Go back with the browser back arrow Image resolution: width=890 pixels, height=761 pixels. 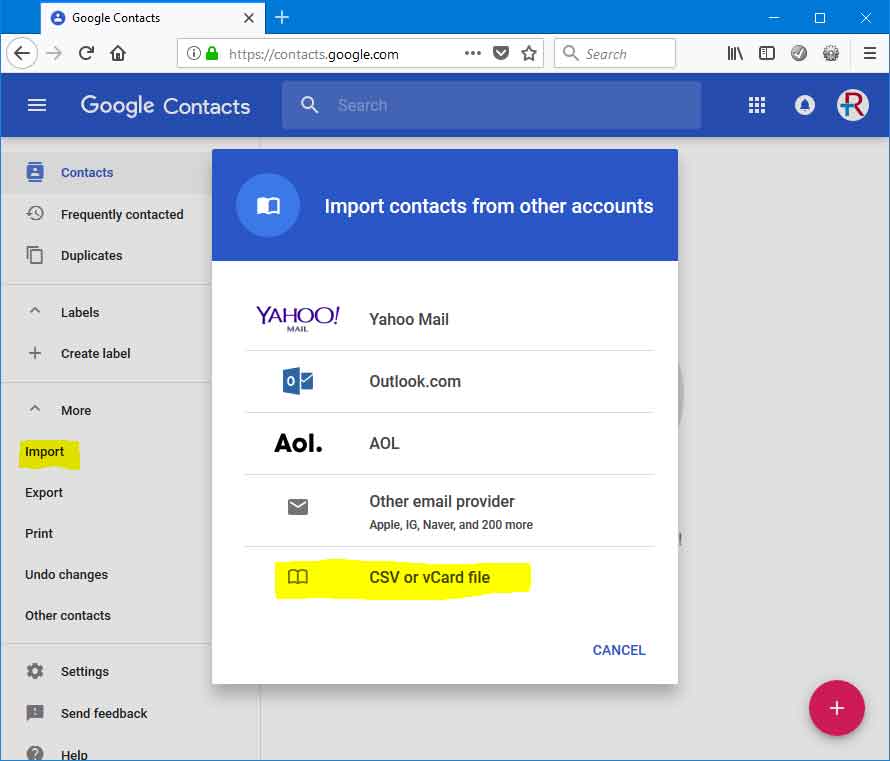[22, 53]
